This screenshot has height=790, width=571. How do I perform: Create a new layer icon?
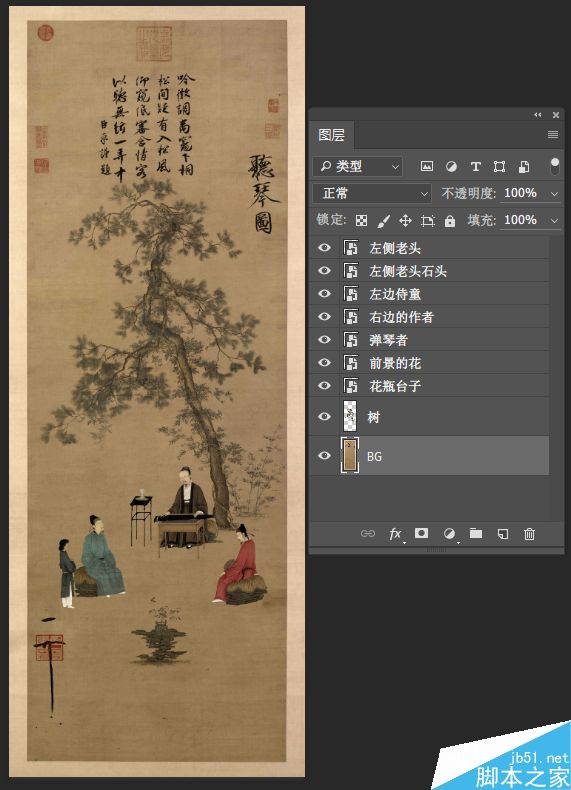tap(502, 534)
